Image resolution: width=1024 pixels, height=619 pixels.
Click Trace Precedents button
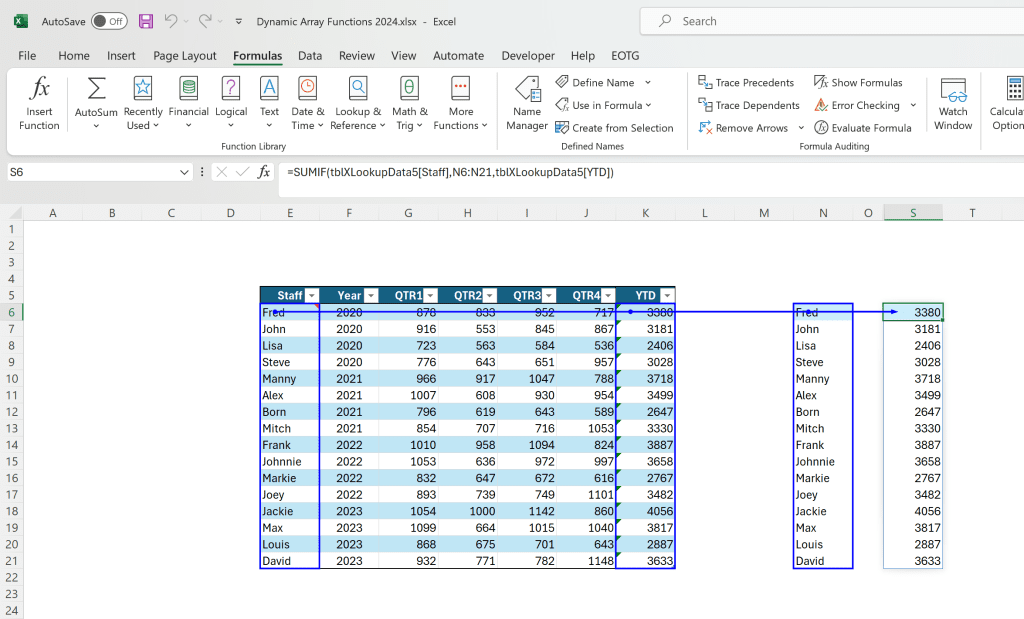click(746, 83)
